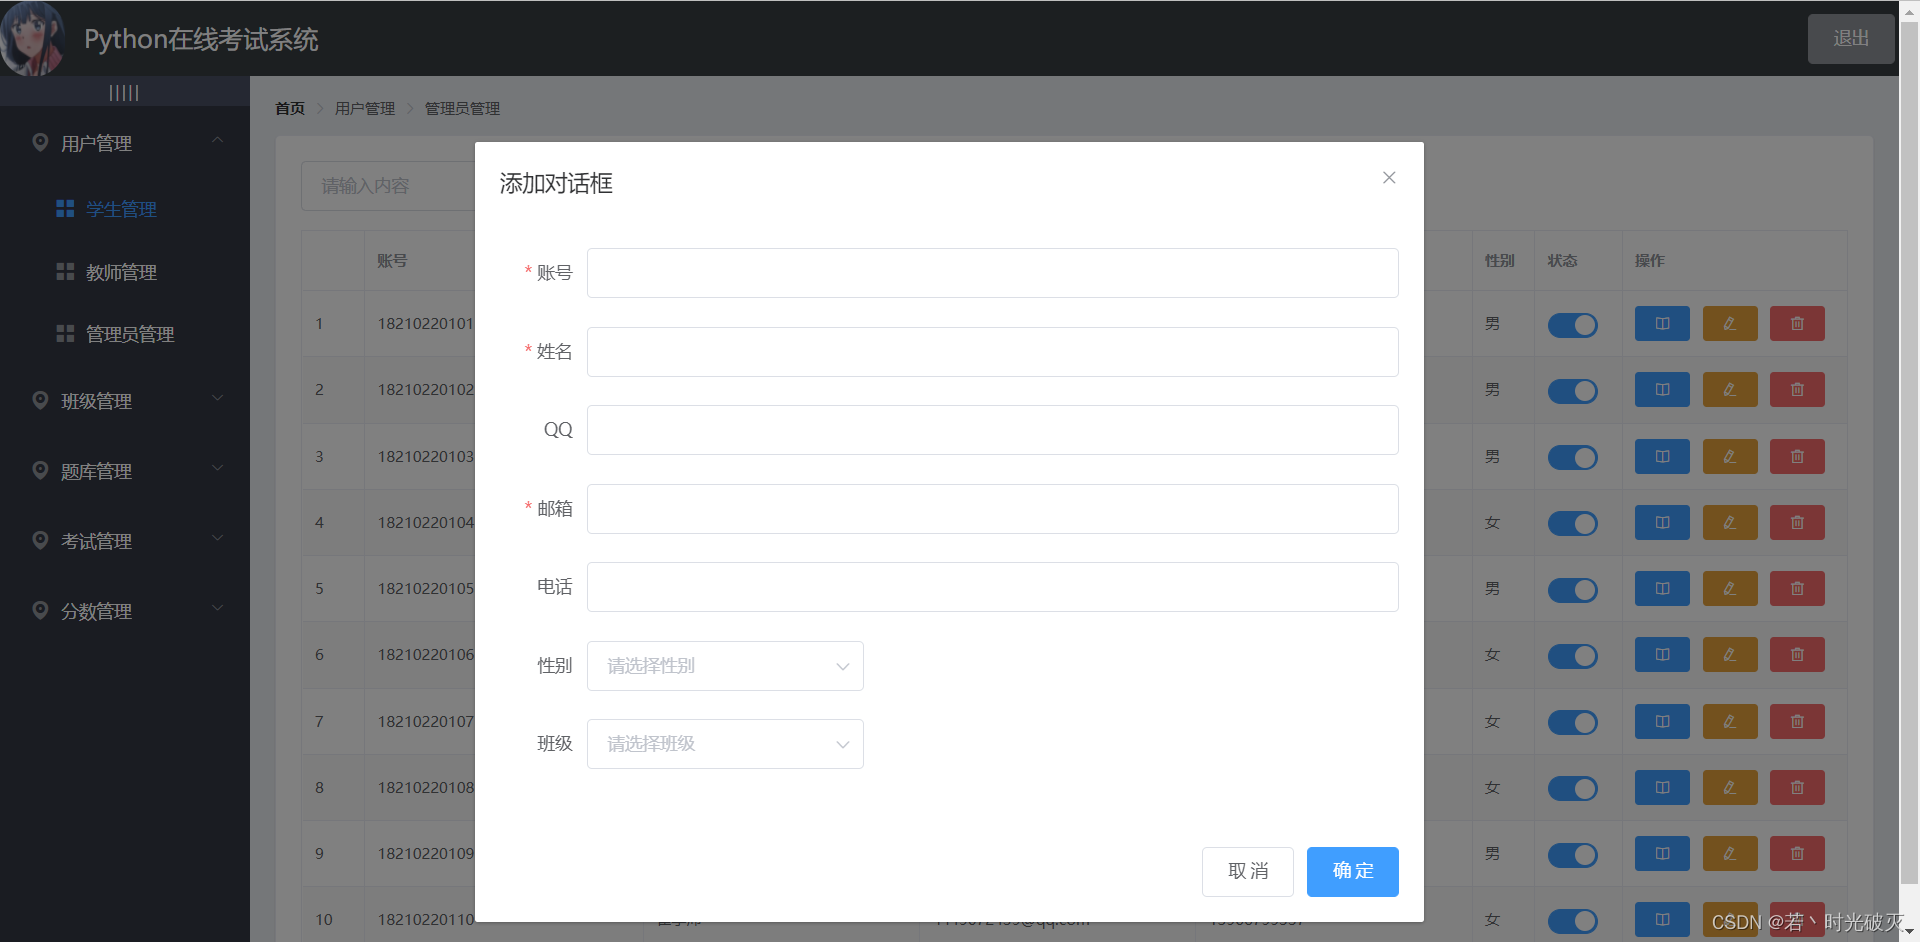This screenshot has width=1920, height=942.
Task: Click the edit pencil button in row 9
Action: coord(1730,854)
